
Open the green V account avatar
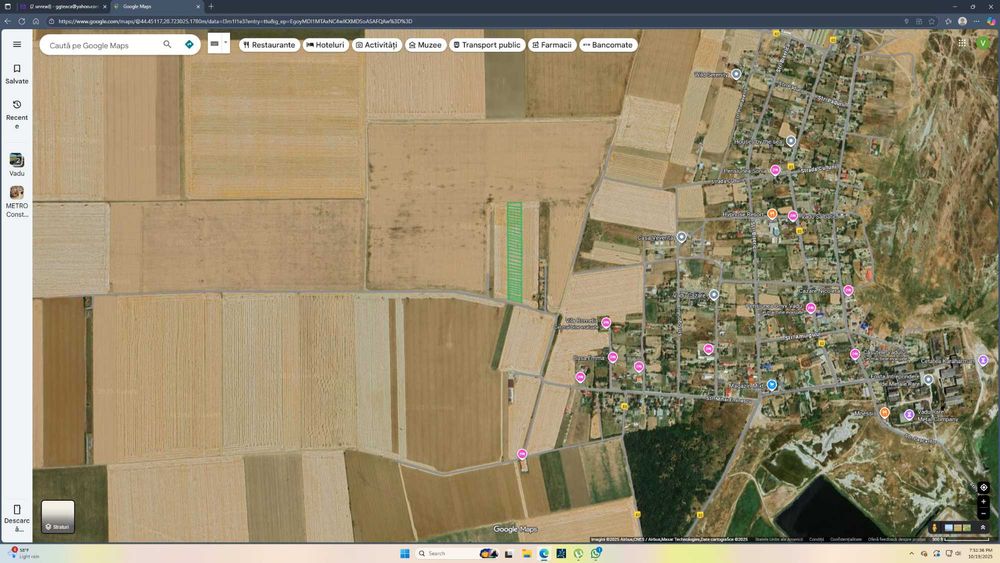click(x=983, y=43)
